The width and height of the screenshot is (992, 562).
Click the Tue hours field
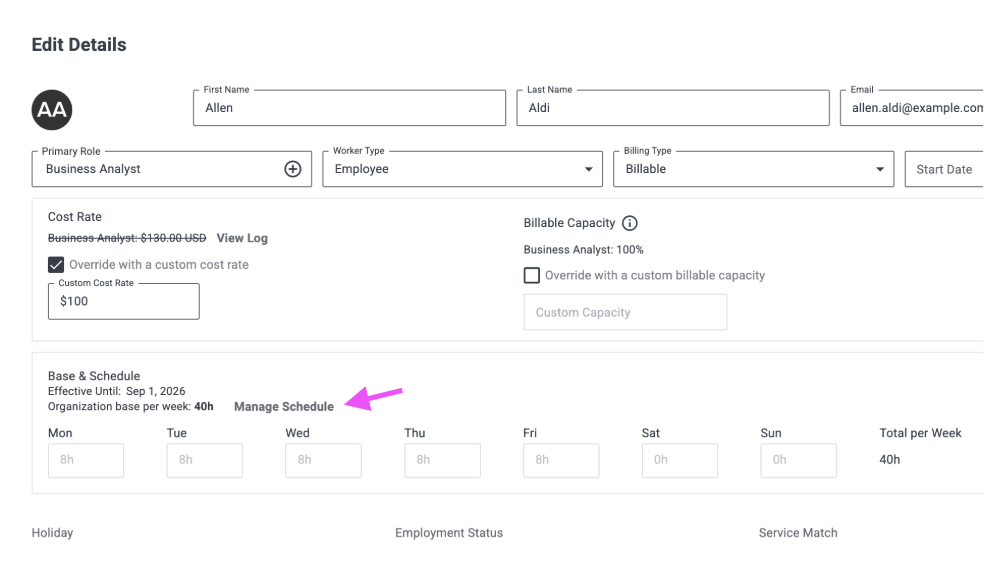pyautogui.click(x=204, y=460)
